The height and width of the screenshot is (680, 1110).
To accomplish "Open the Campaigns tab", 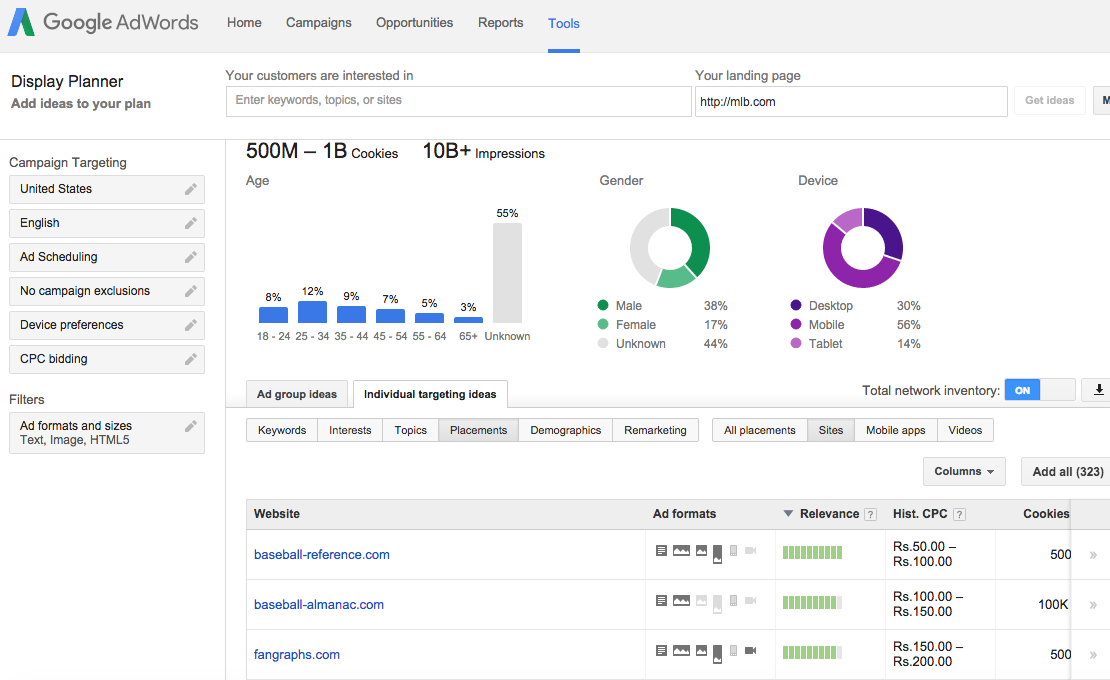I will [319, 23].
